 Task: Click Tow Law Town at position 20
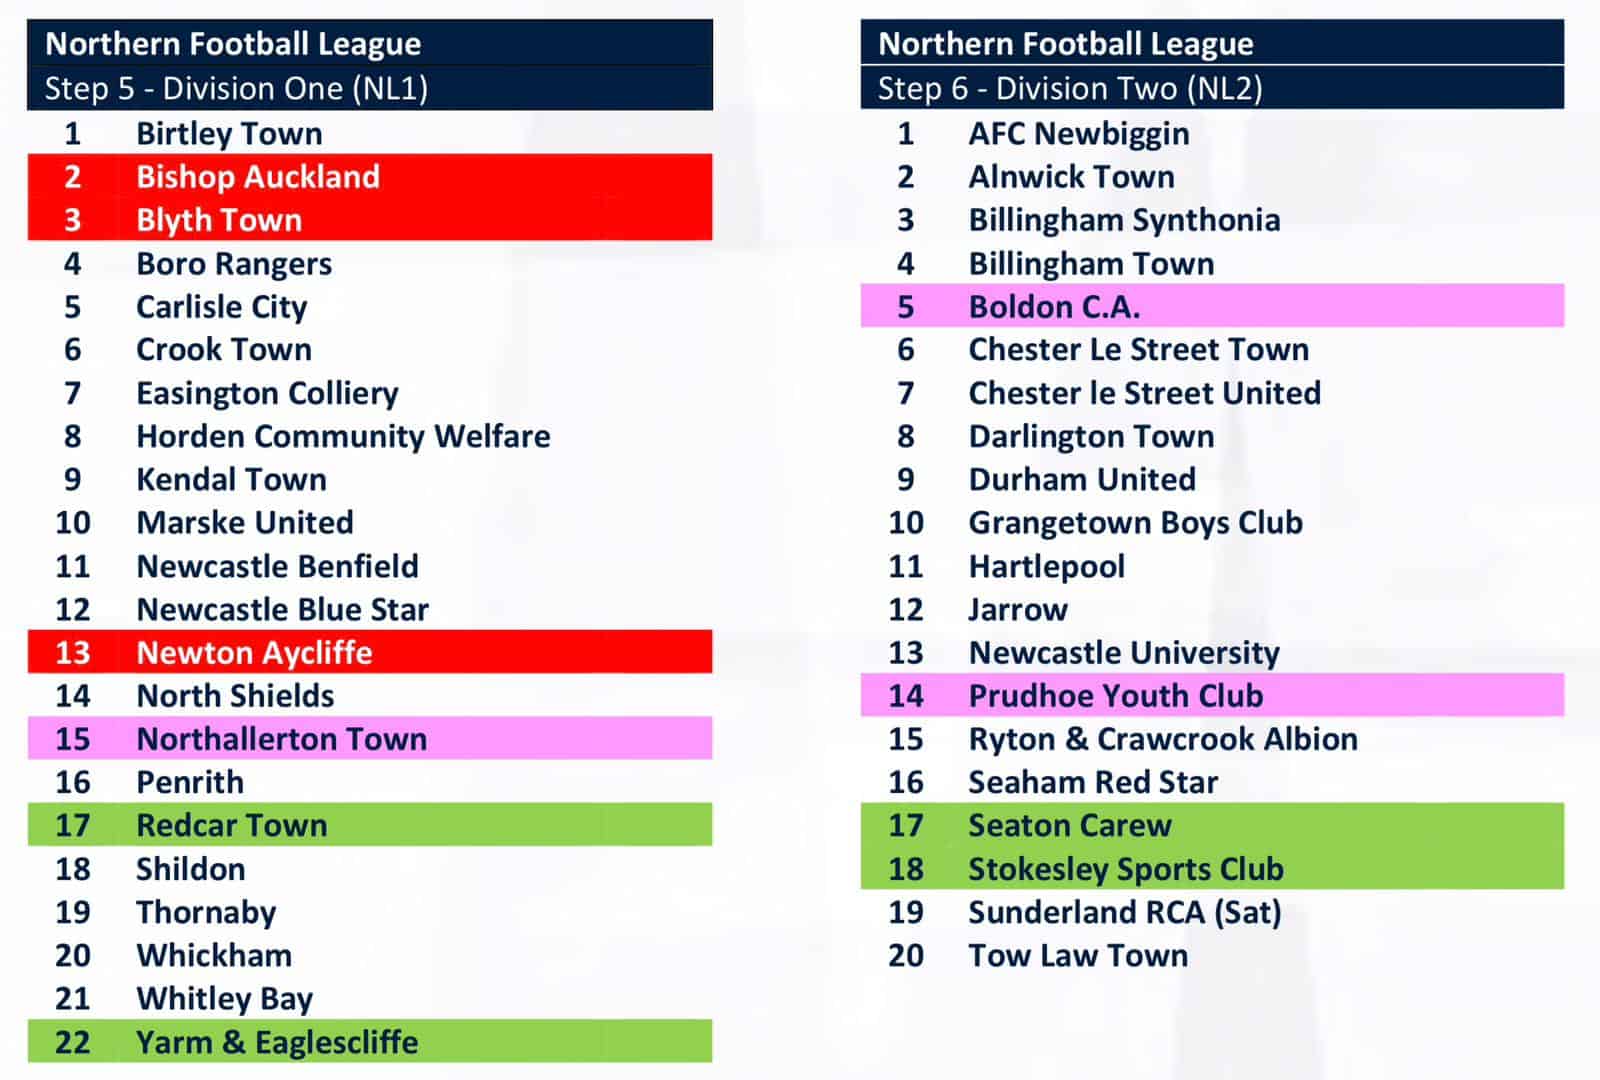[1078, 955]
